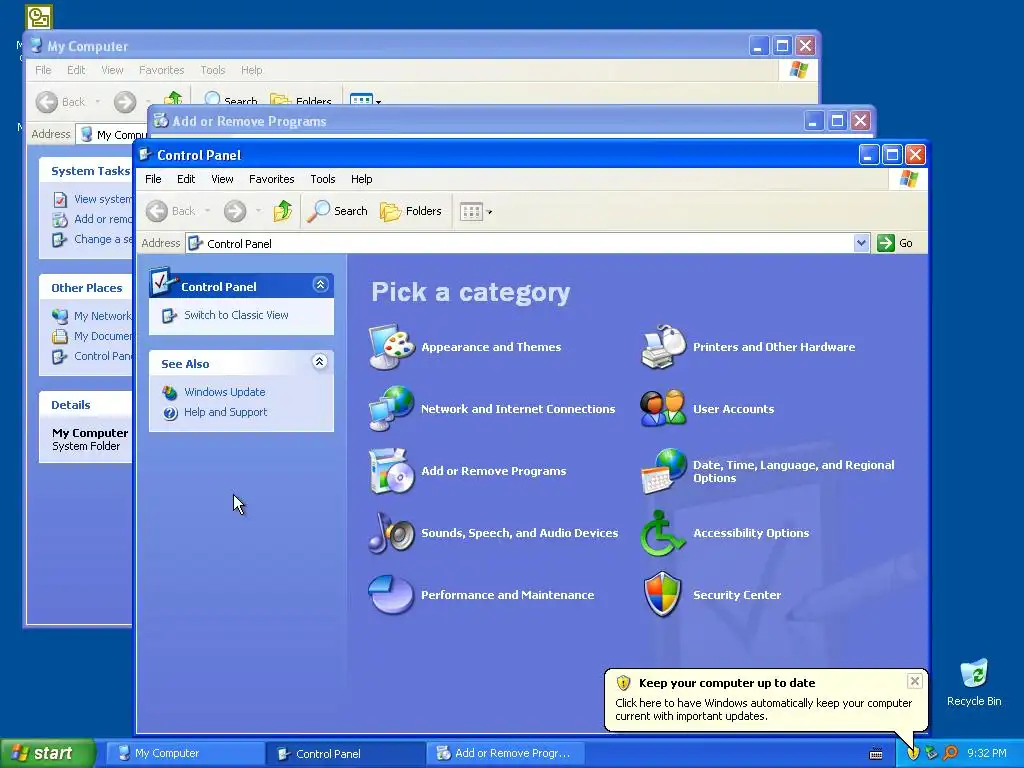Image resolution: width=1024 pixels, height=768 pixels.
Task: Click View system information in My Computer window
Action: click(103, 199)
